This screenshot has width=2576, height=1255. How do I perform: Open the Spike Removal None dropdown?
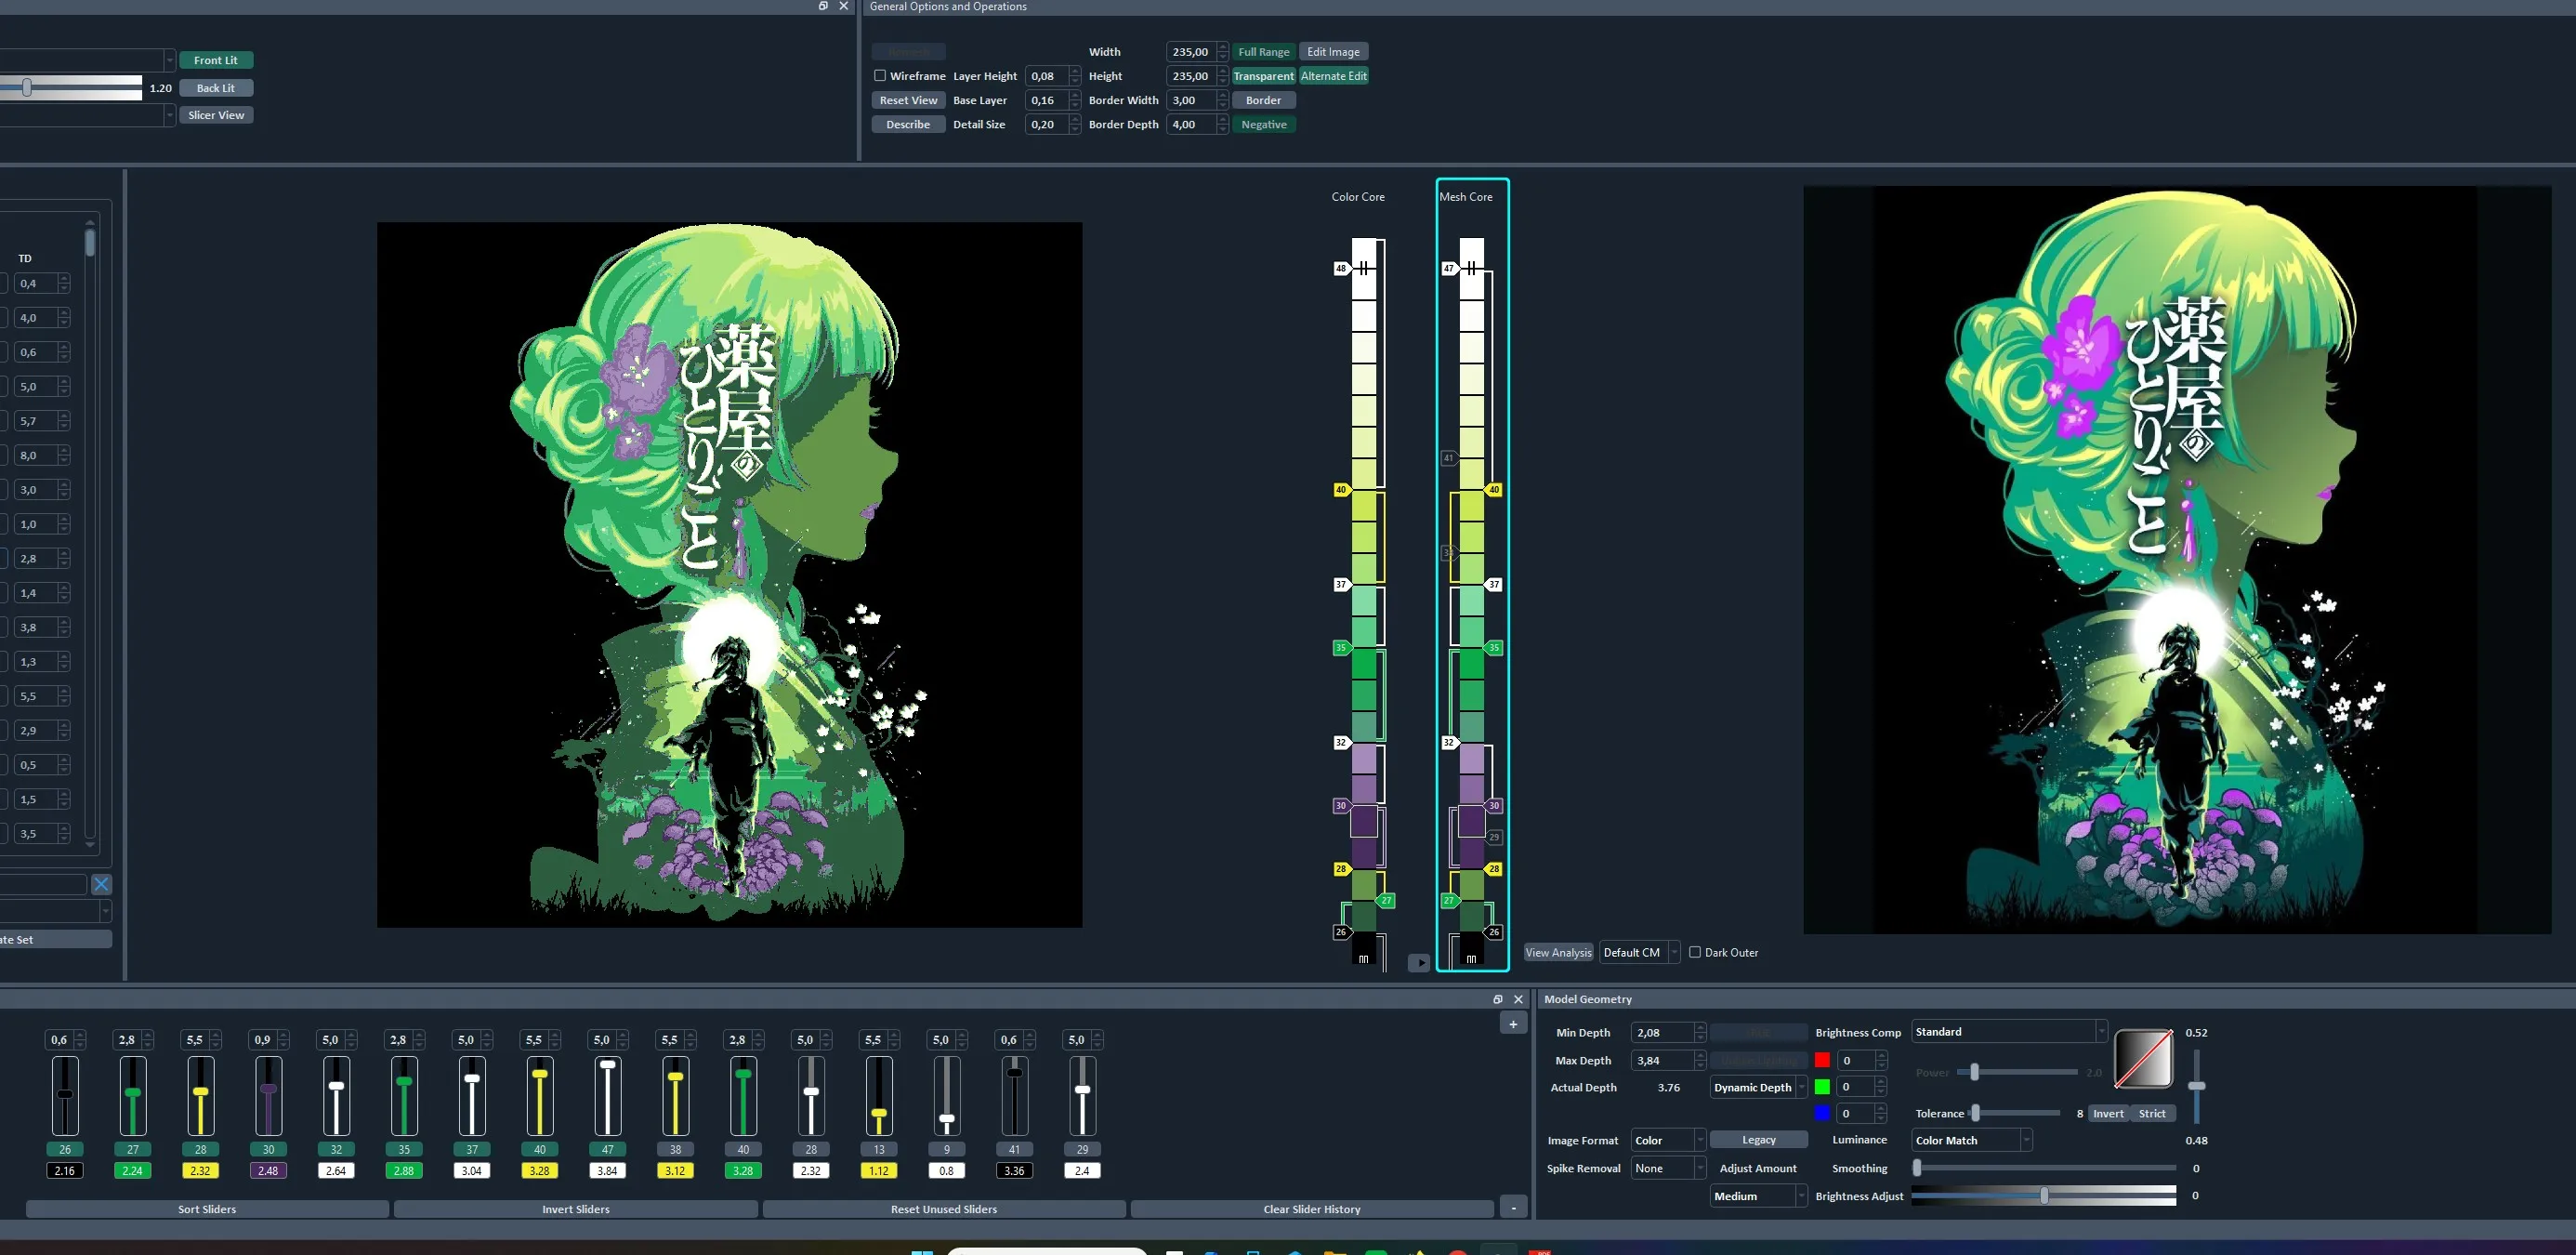click(1667, 1168)
